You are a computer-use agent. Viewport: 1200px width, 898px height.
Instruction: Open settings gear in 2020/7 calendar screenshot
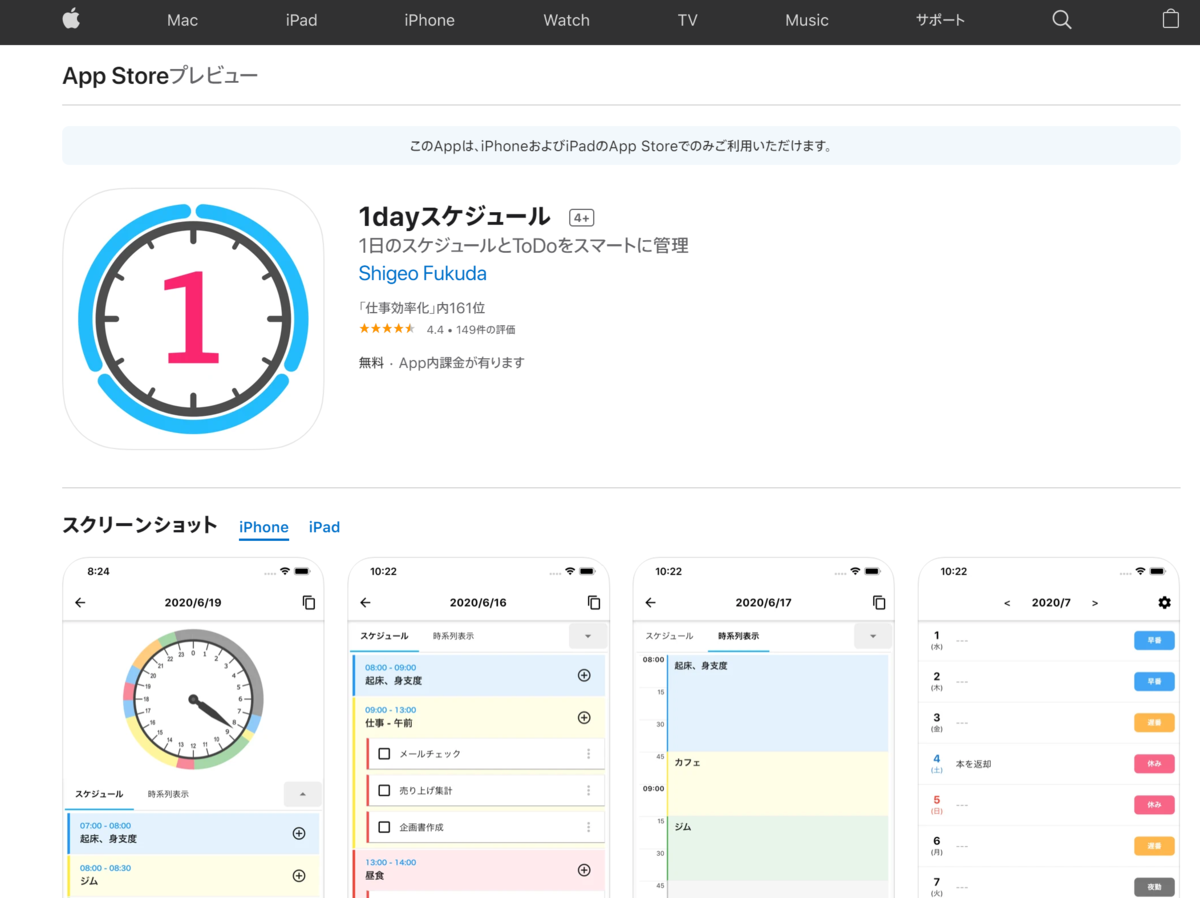click(1164, 603)
